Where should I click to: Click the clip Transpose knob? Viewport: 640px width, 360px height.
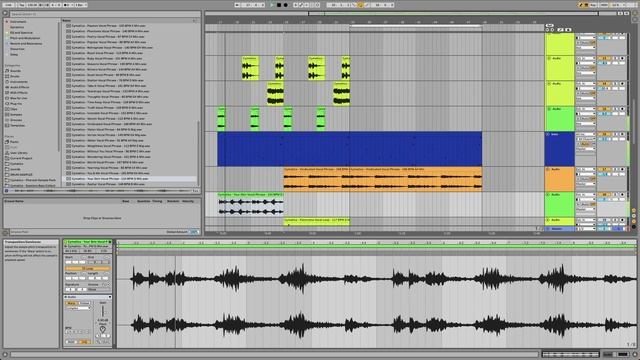[x=103, y=329]
